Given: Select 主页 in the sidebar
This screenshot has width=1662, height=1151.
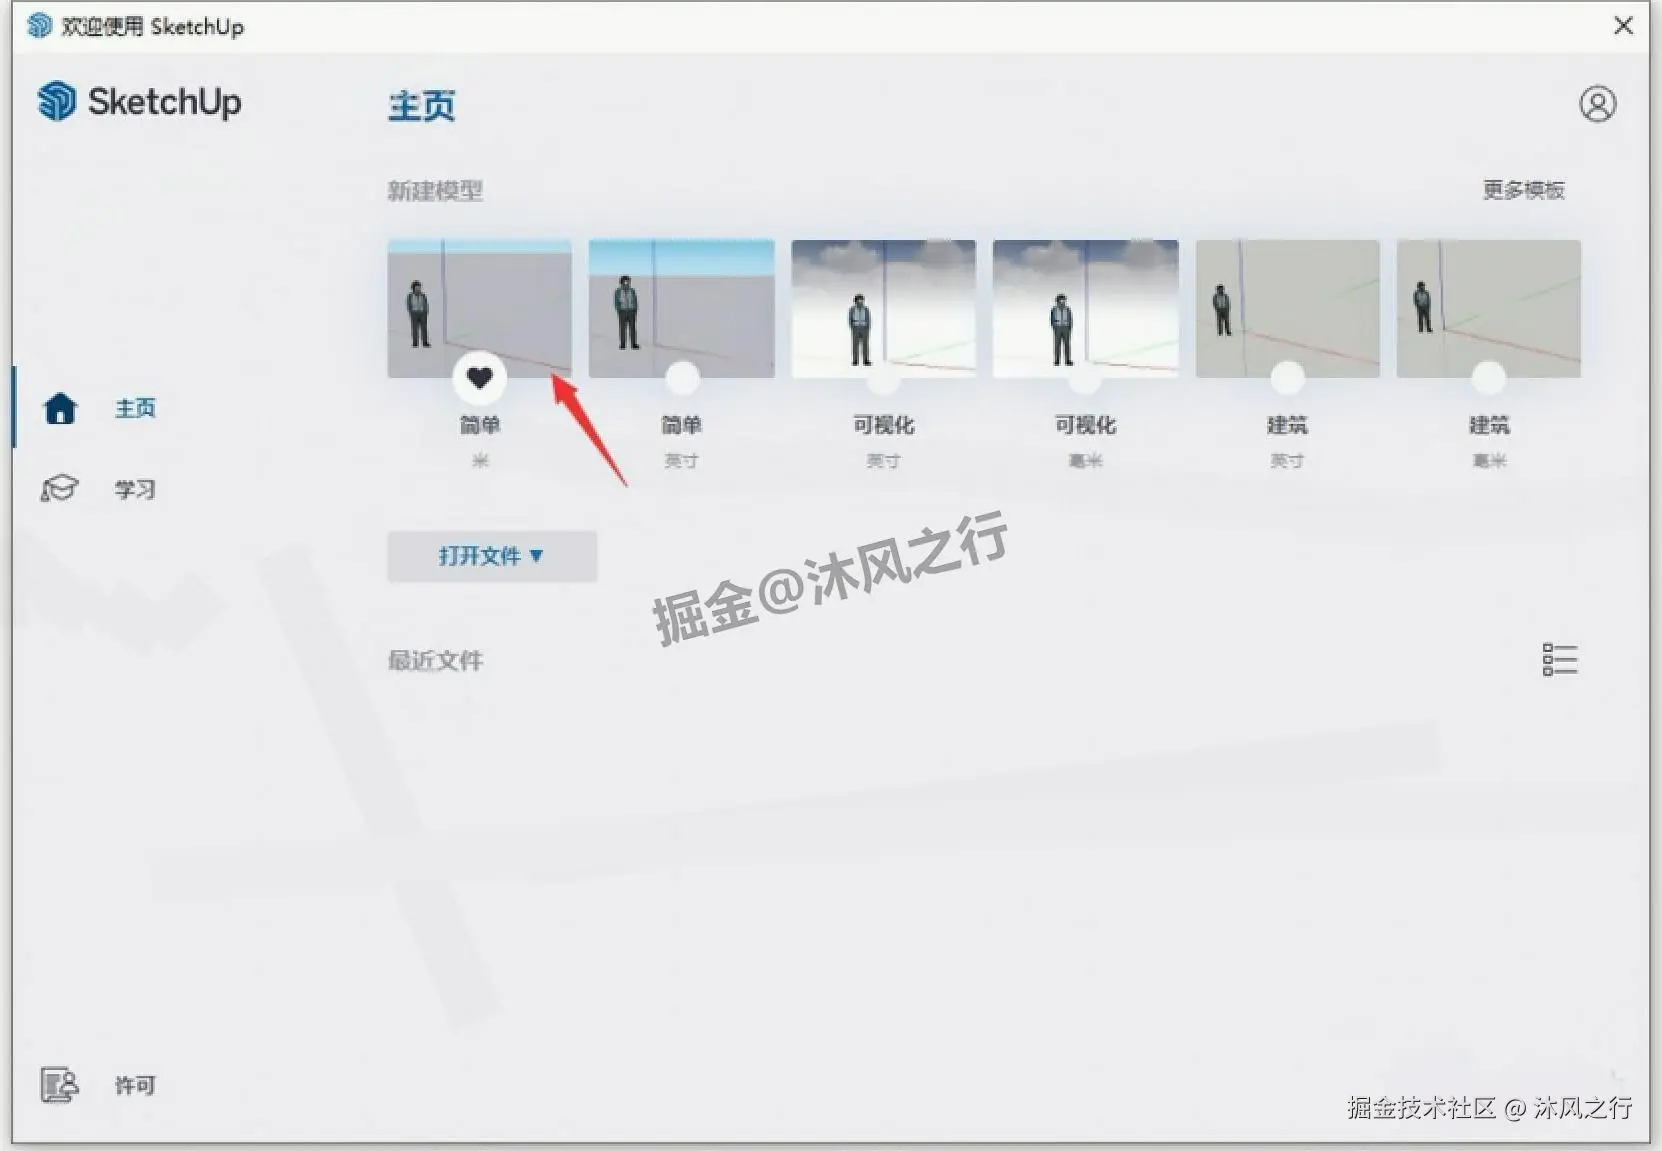Looking at the screenshot, I should pos(135,407).
